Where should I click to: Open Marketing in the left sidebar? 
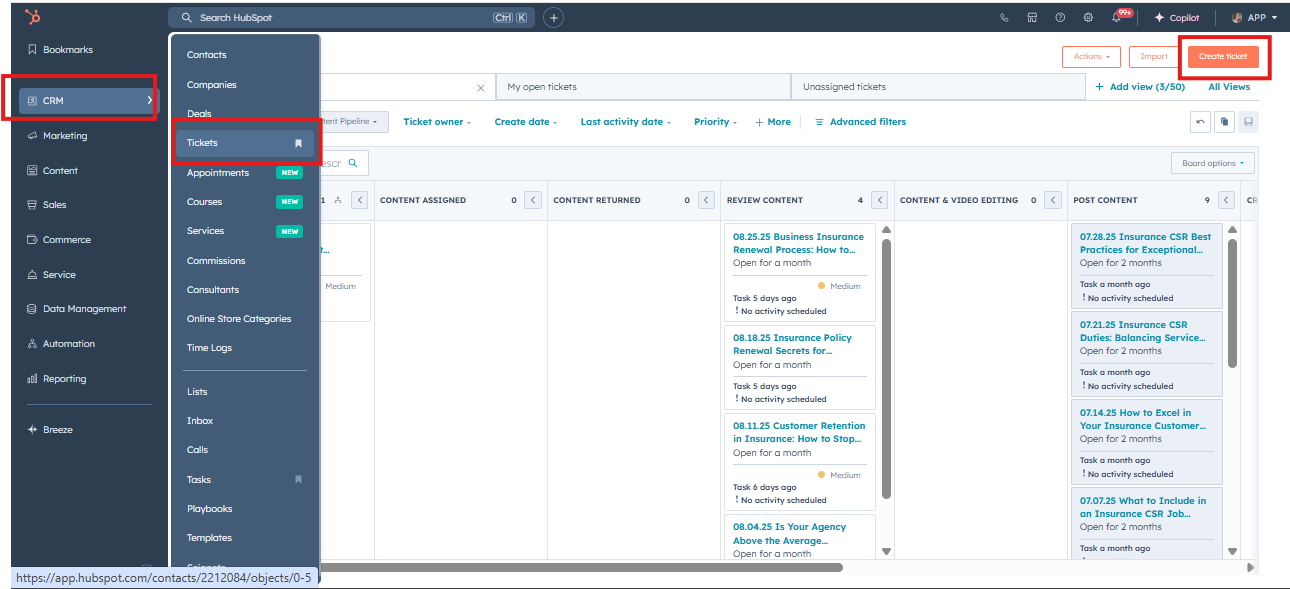pos(58,136)
